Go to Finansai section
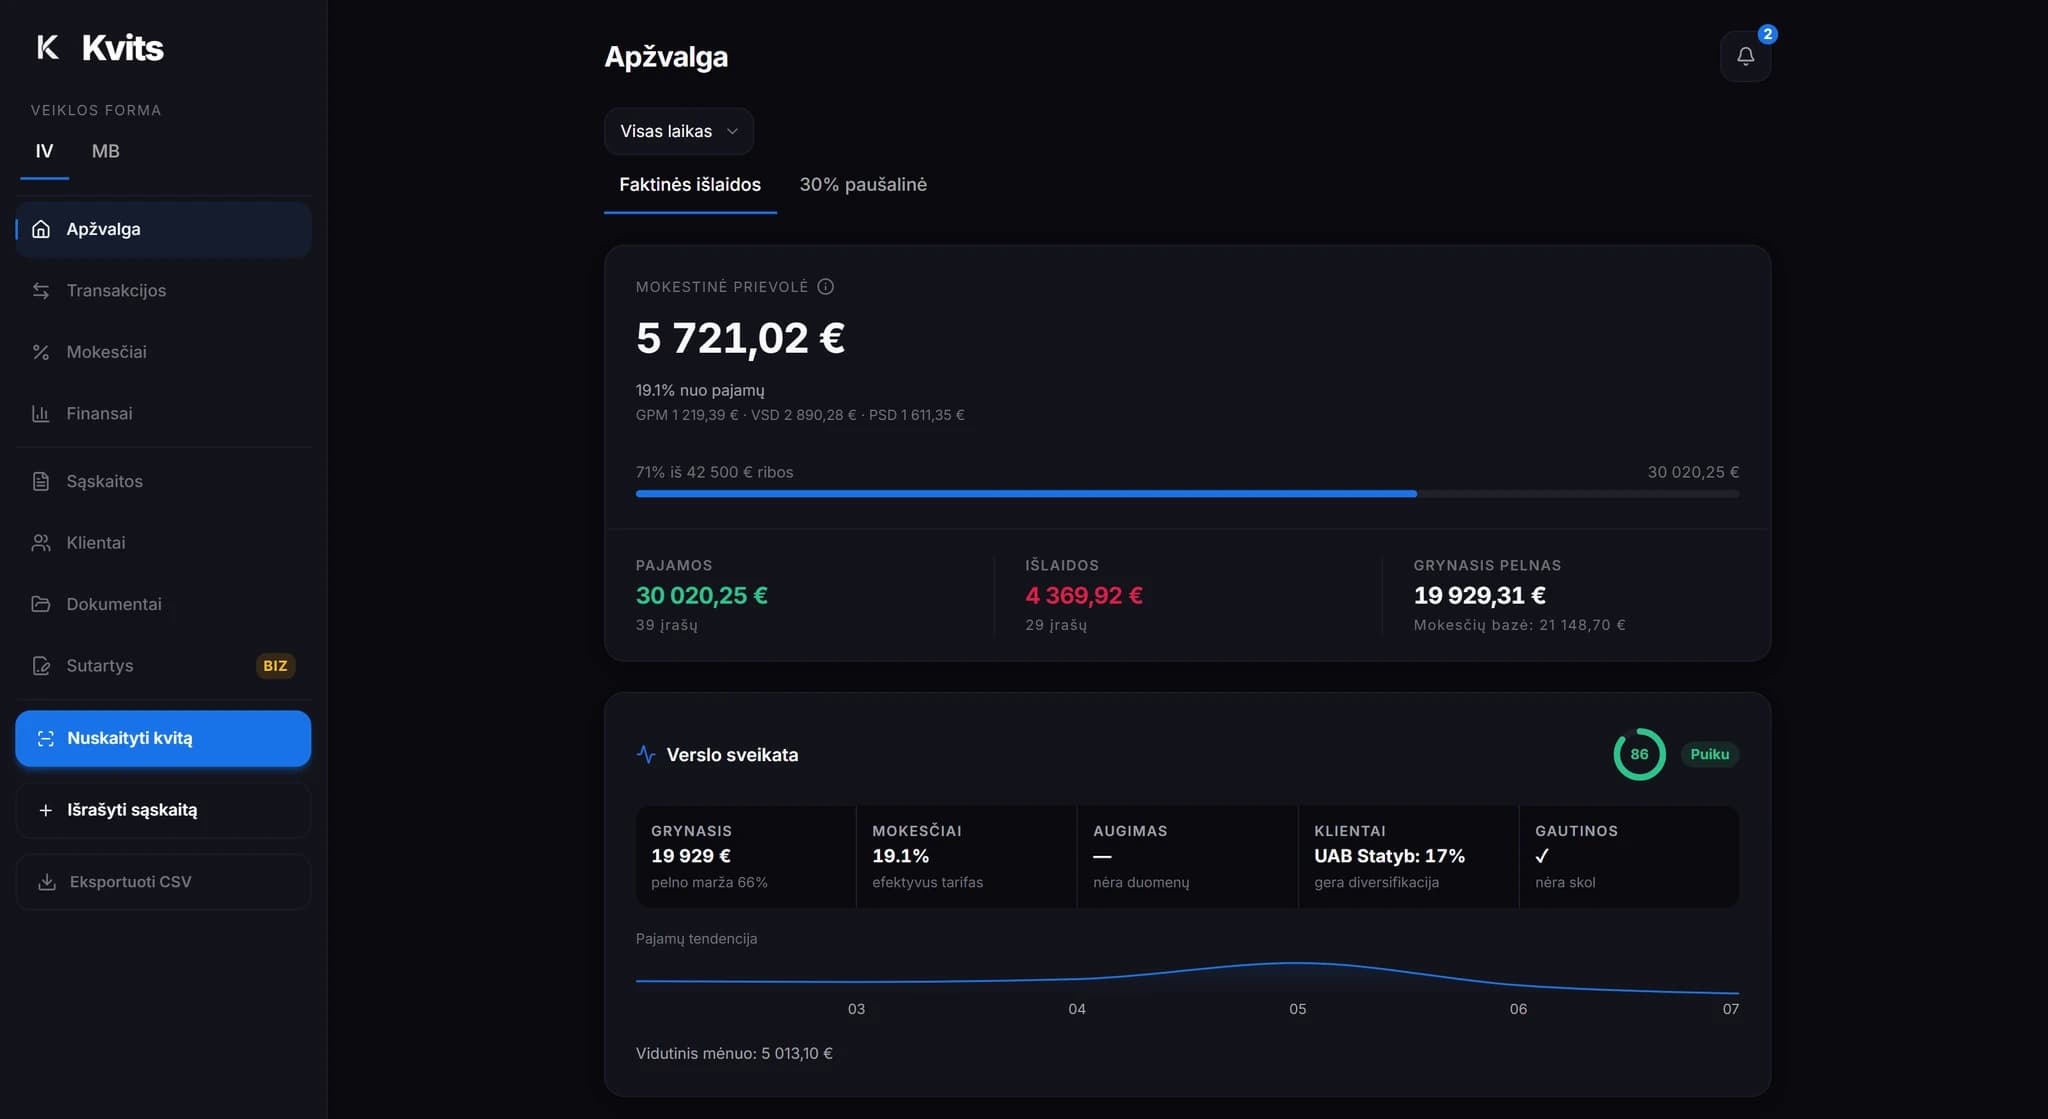Screen dimensions: 2048x1119 coord(163,413)
